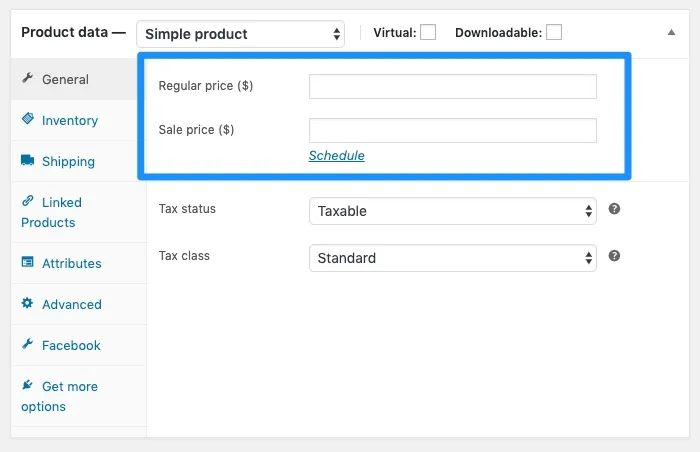Enable the Virtual checkbox
This screenshot has width=700, height=452.
(x=428, y=32)
